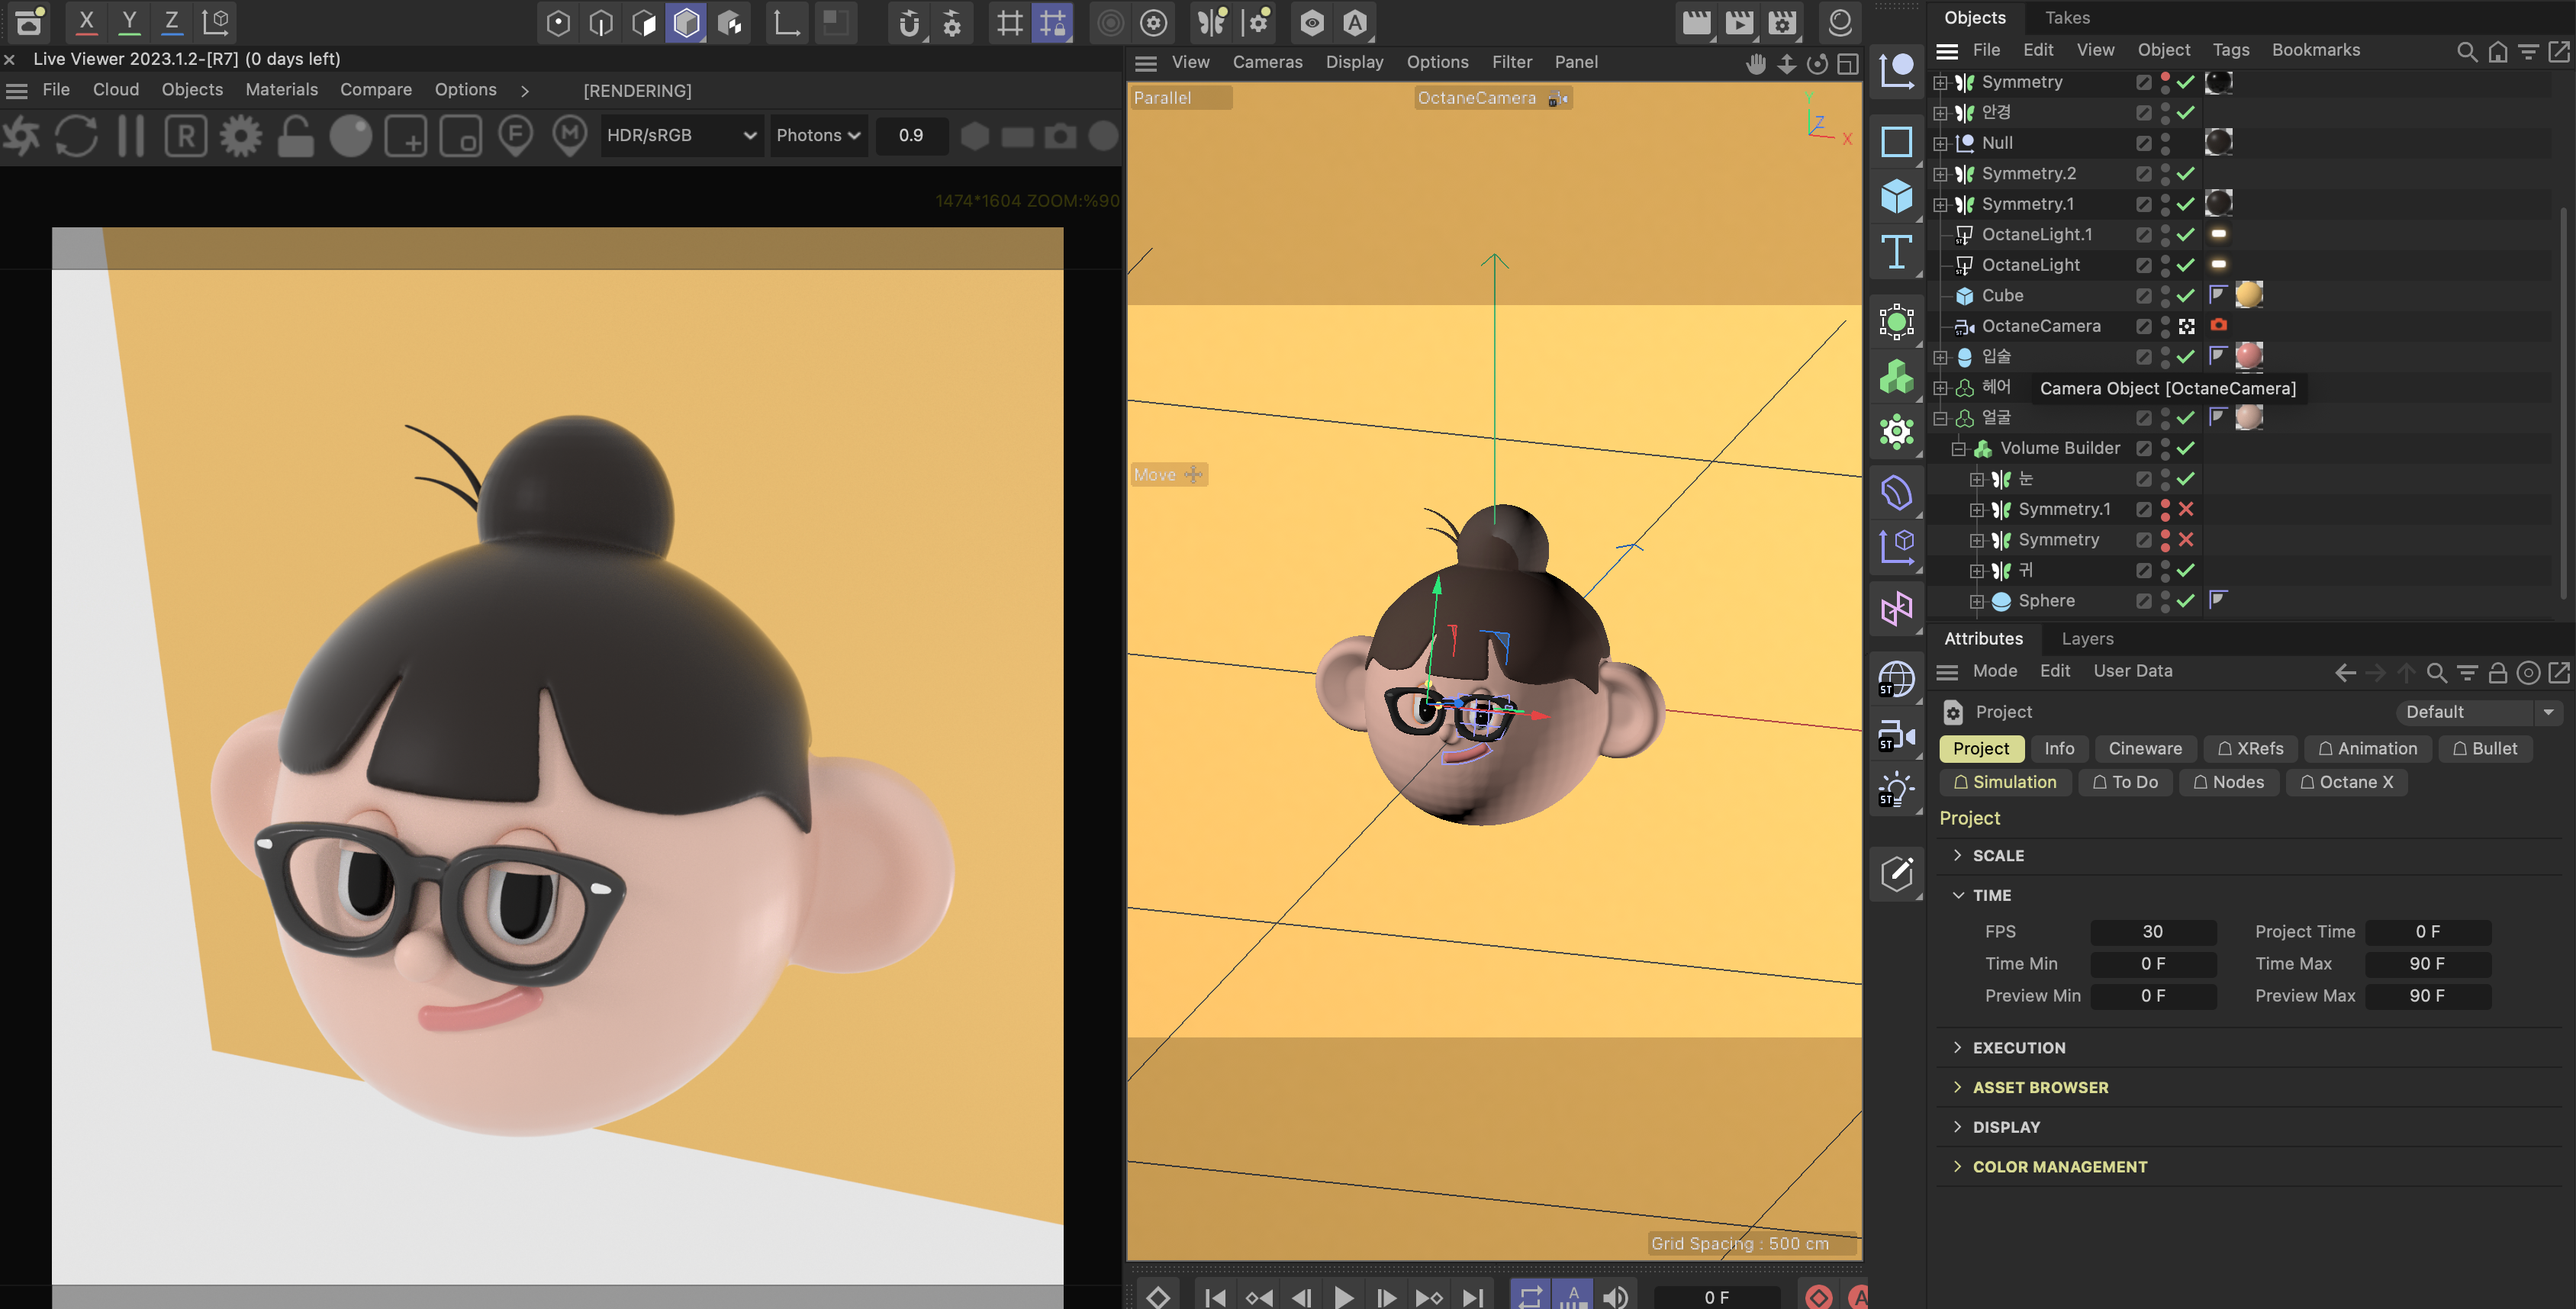This screenshot has height=1309, width=2576.
Task: Expand the SCALE section
Action: tap(1998, 855)
